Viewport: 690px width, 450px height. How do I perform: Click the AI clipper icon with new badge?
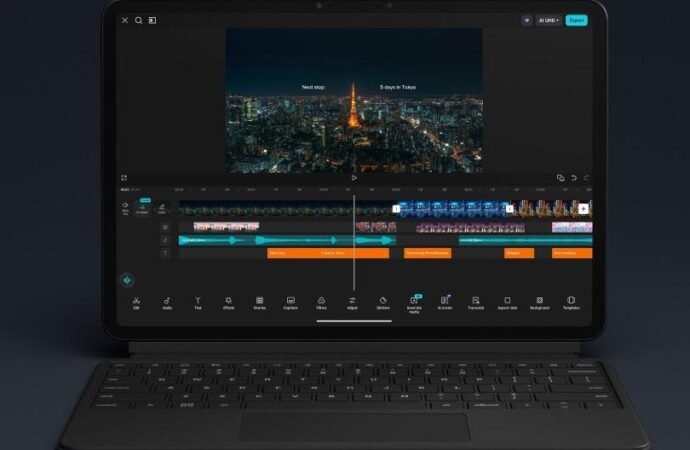coord(143,208)
